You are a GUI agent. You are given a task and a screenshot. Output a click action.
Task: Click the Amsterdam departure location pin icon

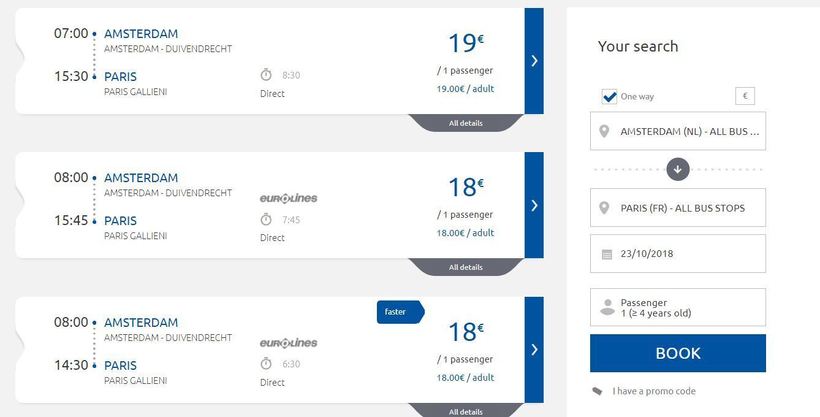(604, 132)
